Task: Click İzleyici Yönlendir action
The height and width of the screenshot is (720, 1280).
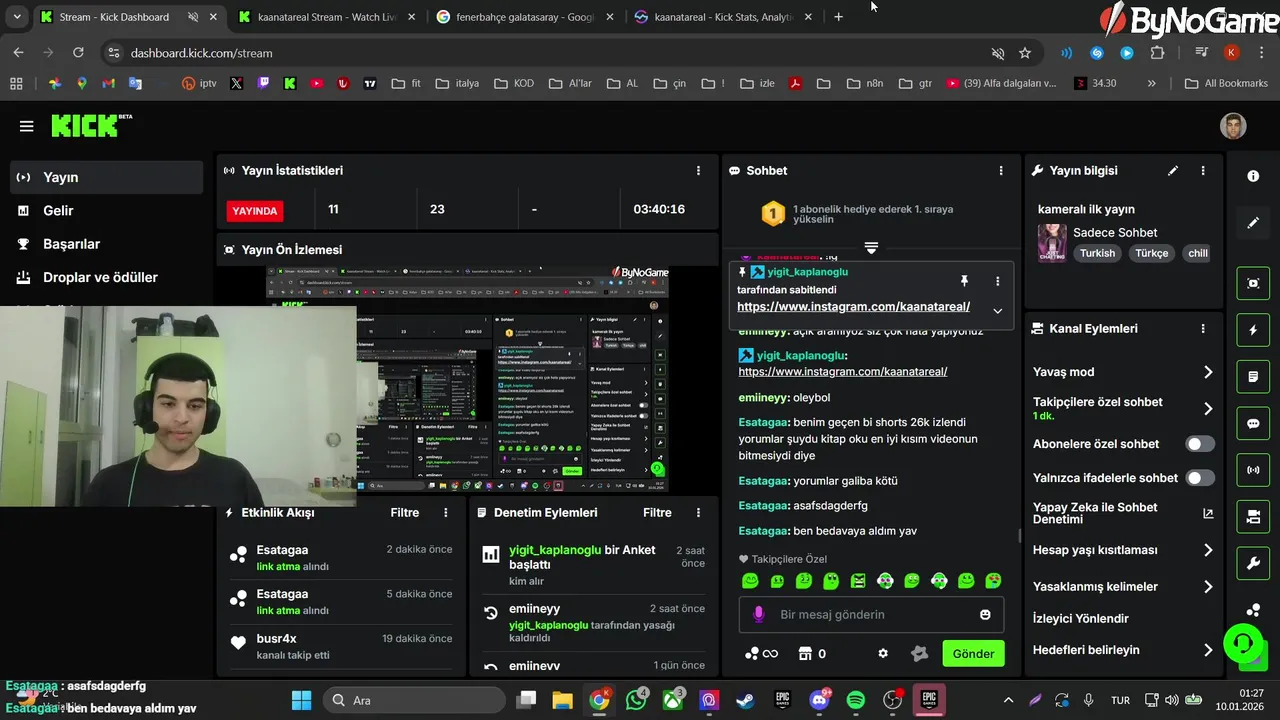Action: [x=1081, y=619]
